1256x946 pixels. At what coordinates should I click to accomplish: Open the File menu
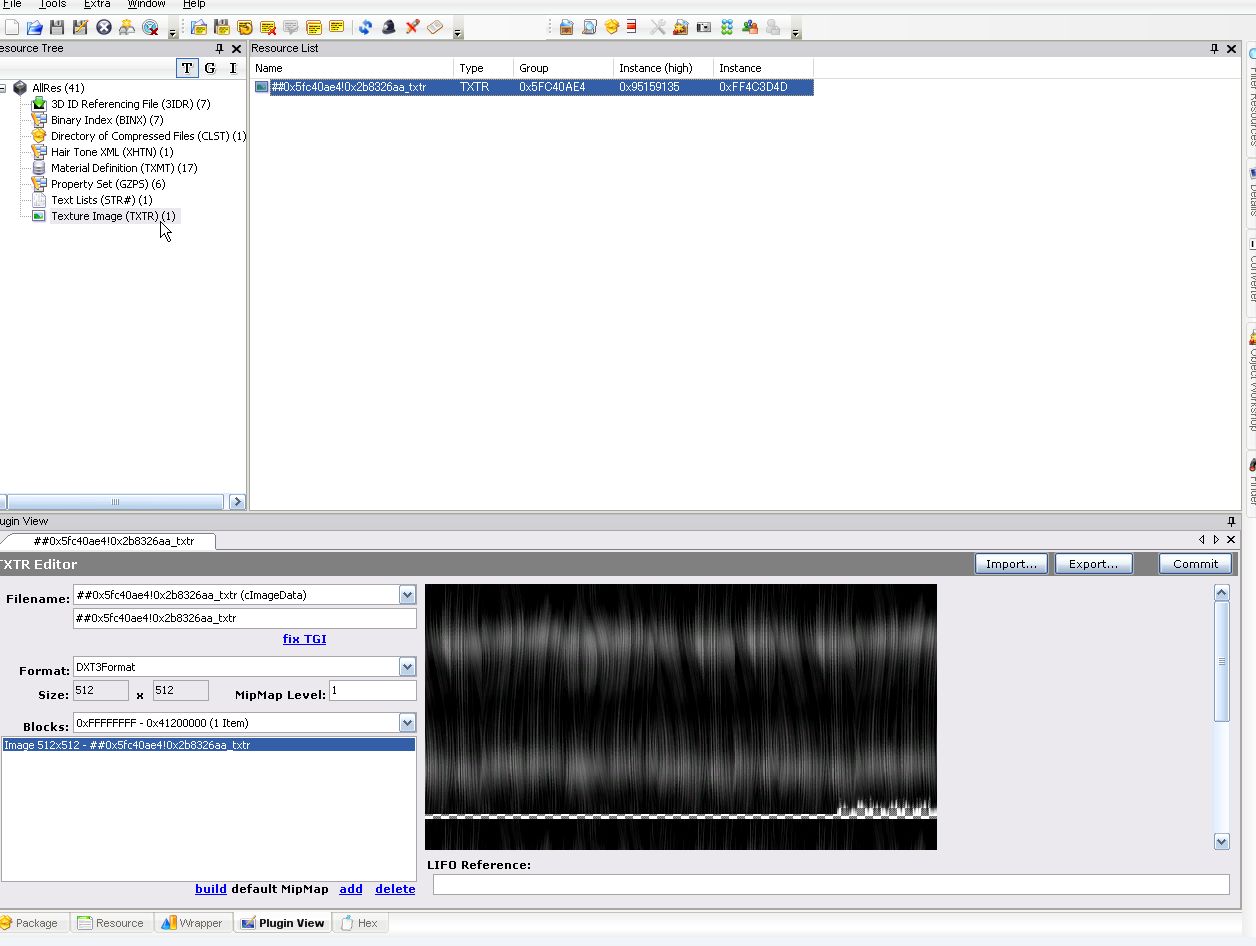(x=12, y=5)
